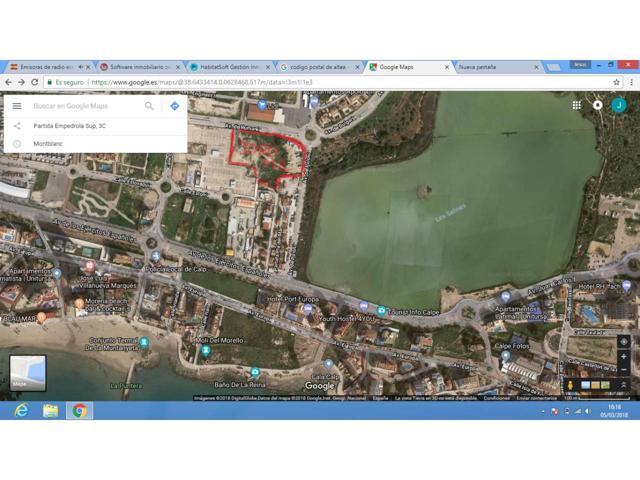Close the Nueva pestaña tab
This screenshot has width=640, height=480.
(536, 67)
